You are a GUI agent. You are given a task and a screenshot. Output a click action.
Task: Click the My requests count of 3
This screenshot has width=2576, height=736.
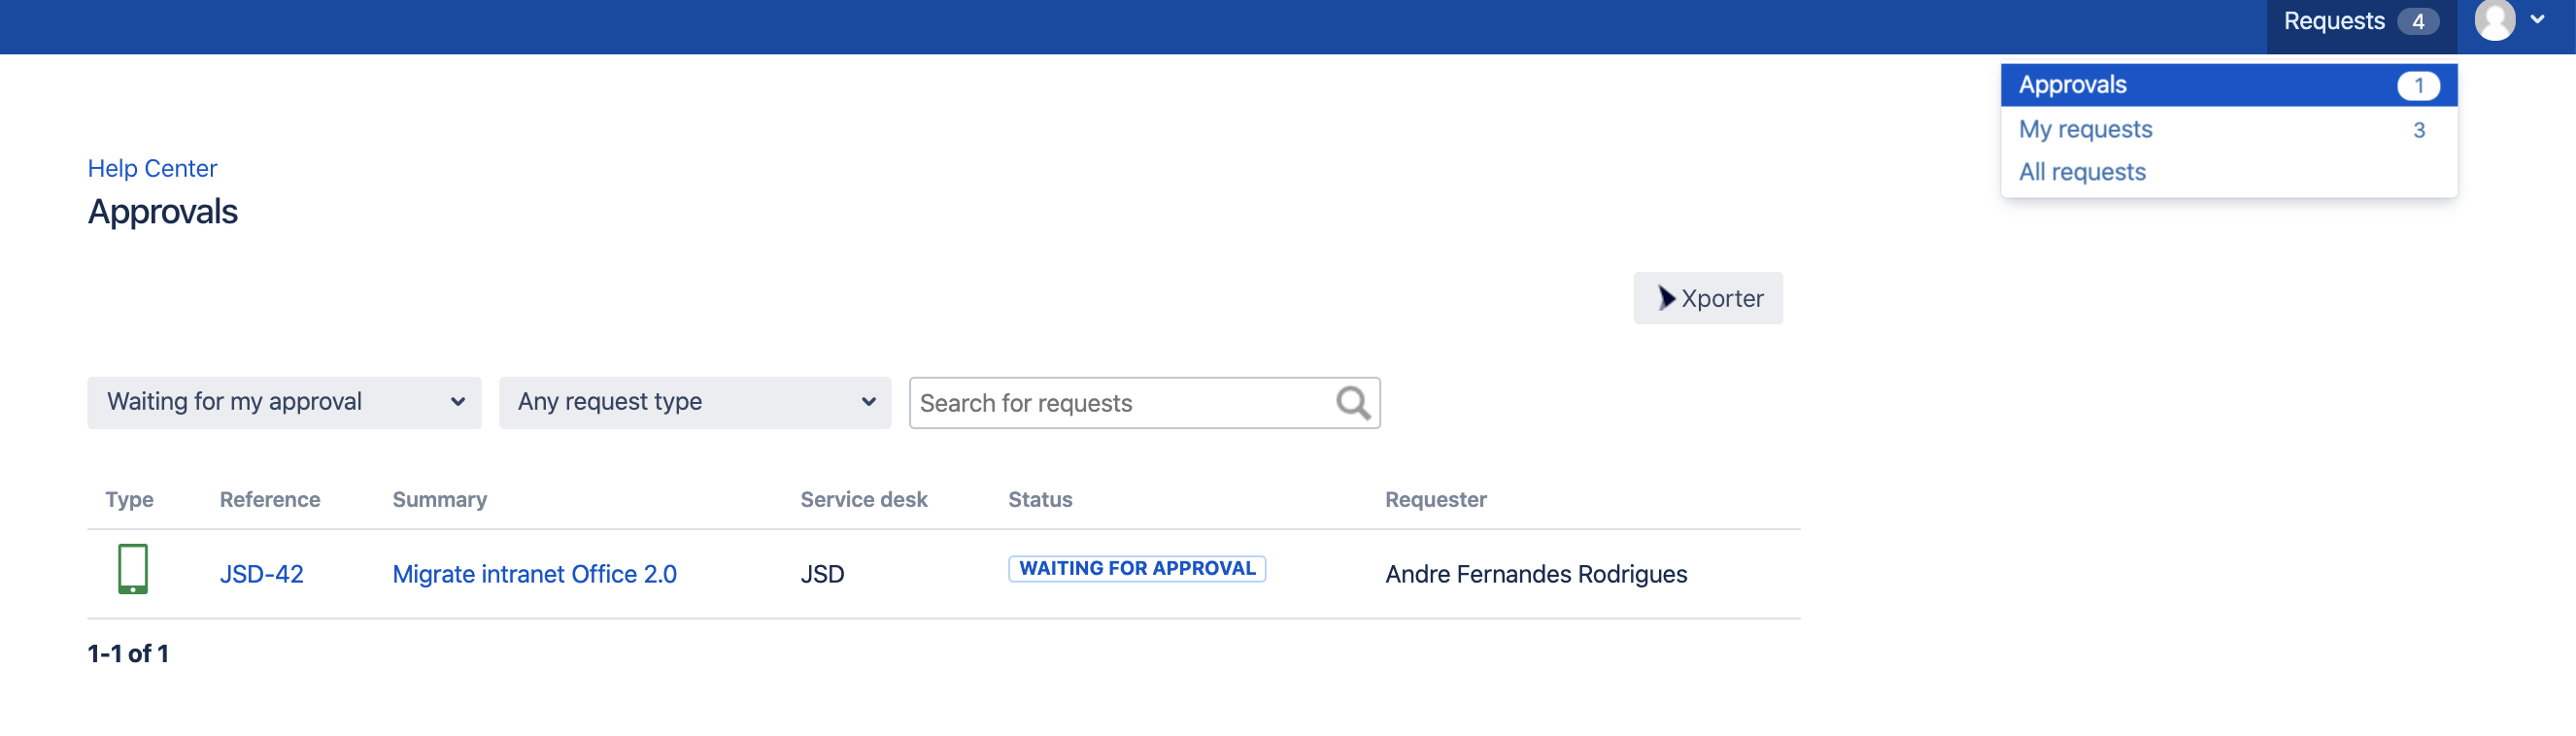(x=2418, y=130)
